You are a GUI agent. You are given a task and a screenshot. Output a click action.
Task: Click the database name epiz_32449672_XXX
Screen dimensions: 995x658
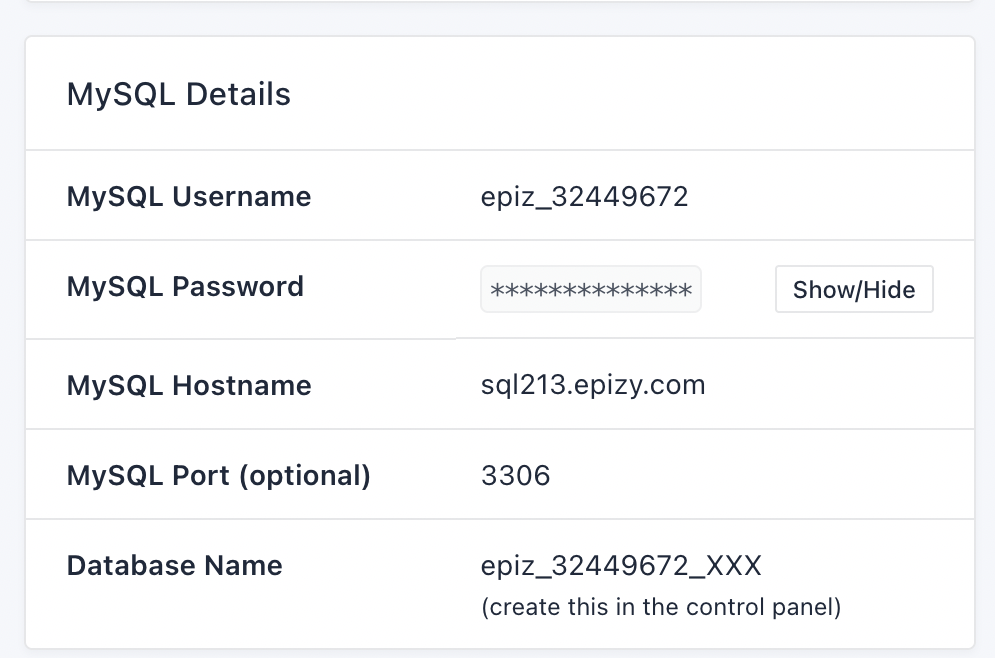[x=621, y=565]
